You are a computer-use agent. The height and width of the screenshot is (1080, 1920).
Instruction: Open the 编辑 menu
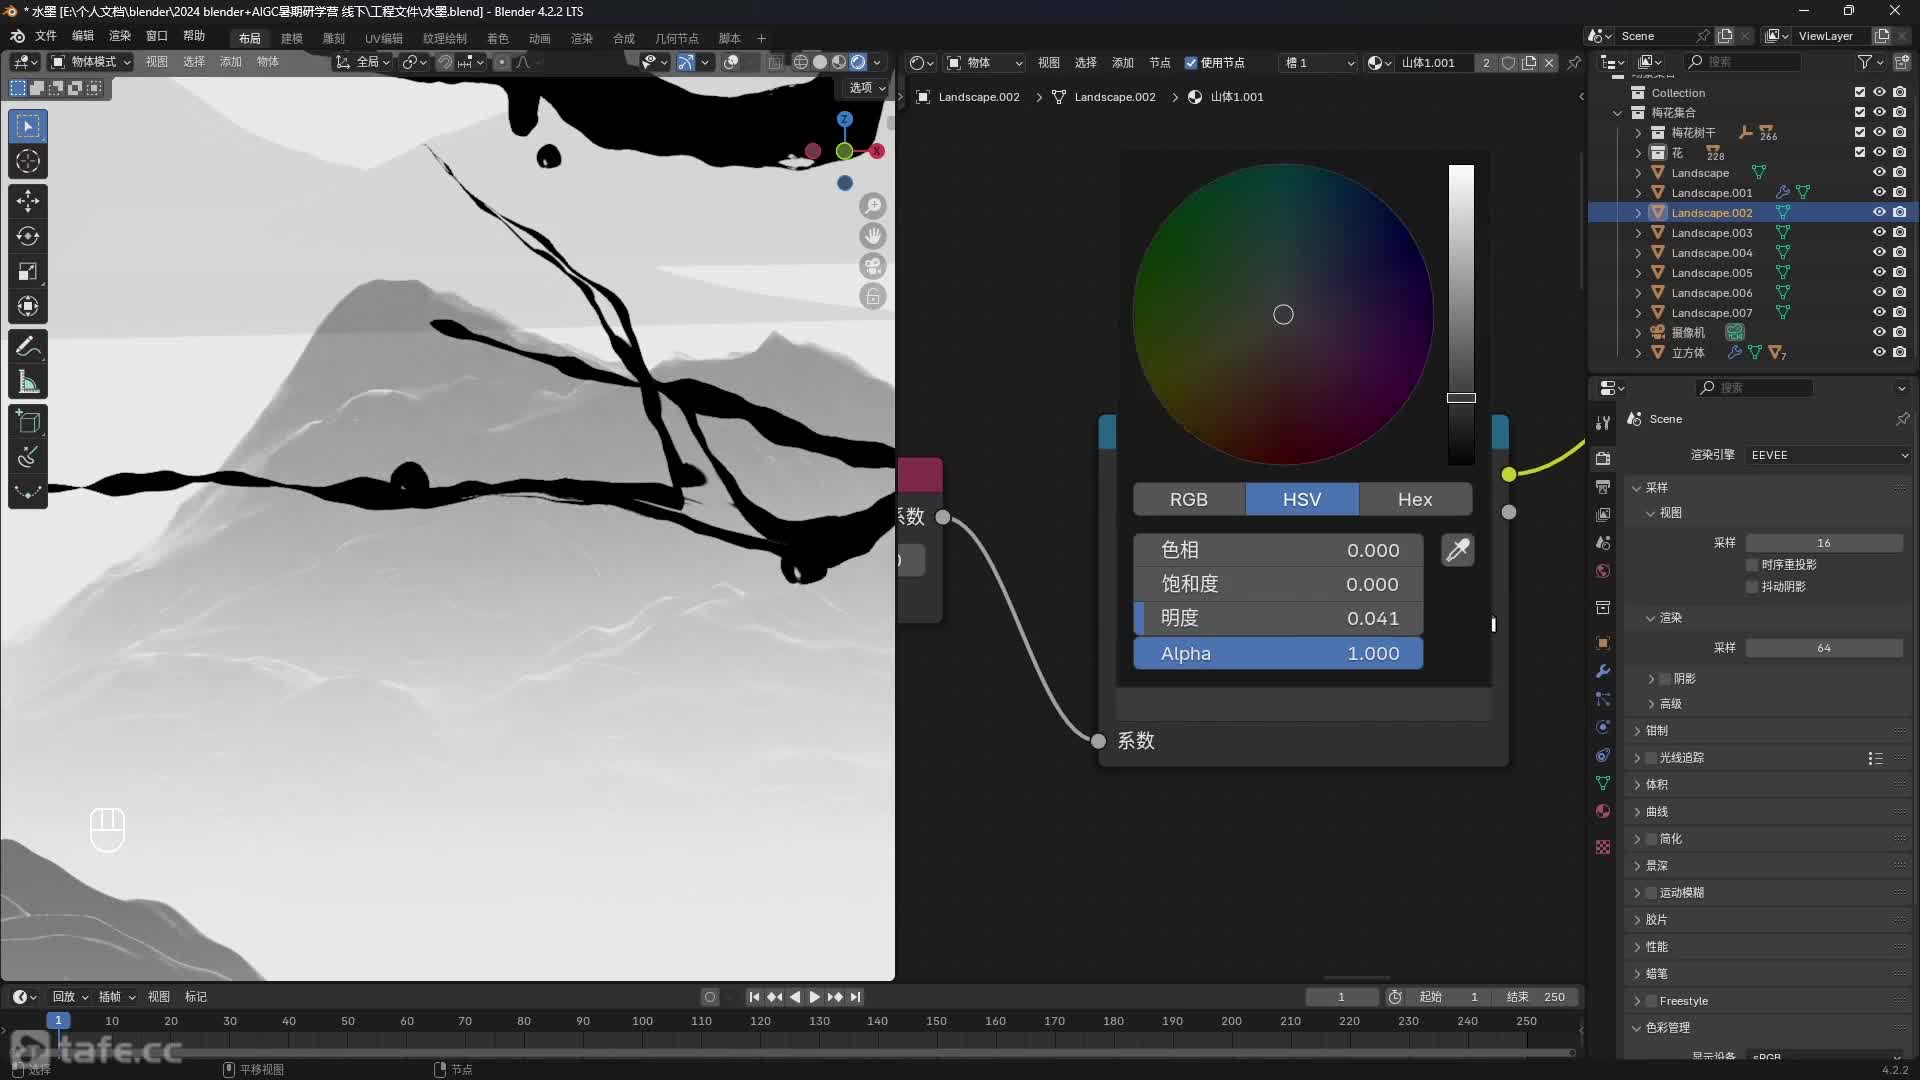pos(83,36)
